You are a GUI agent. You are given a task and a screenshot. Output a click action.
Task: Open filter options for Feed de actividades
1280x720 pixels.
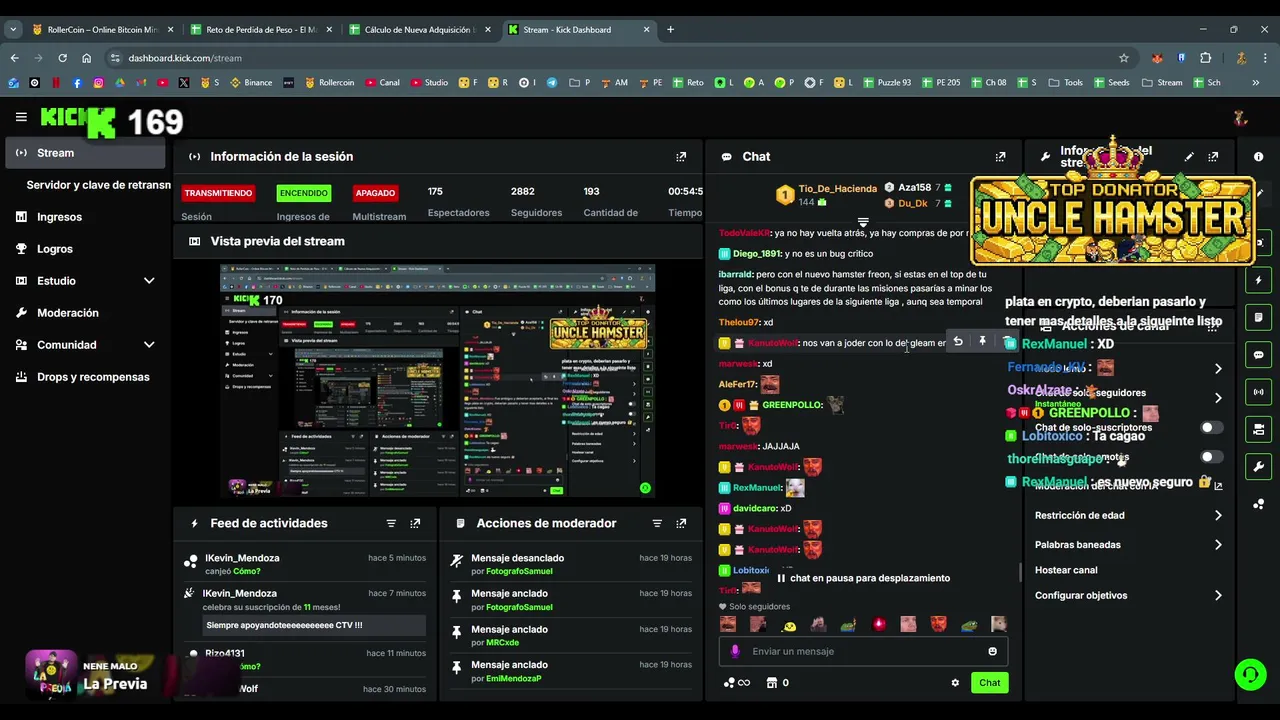[391, 523]
